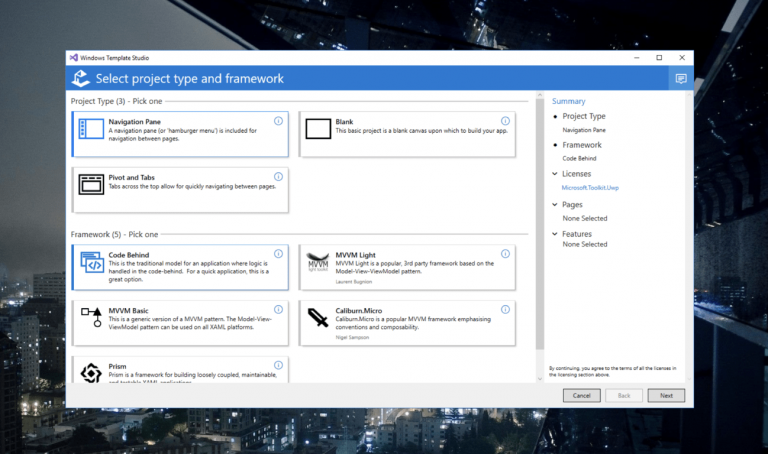Click the Summary panel title
The width and height of the screenshot is (768, 454).
click(569, 101)
